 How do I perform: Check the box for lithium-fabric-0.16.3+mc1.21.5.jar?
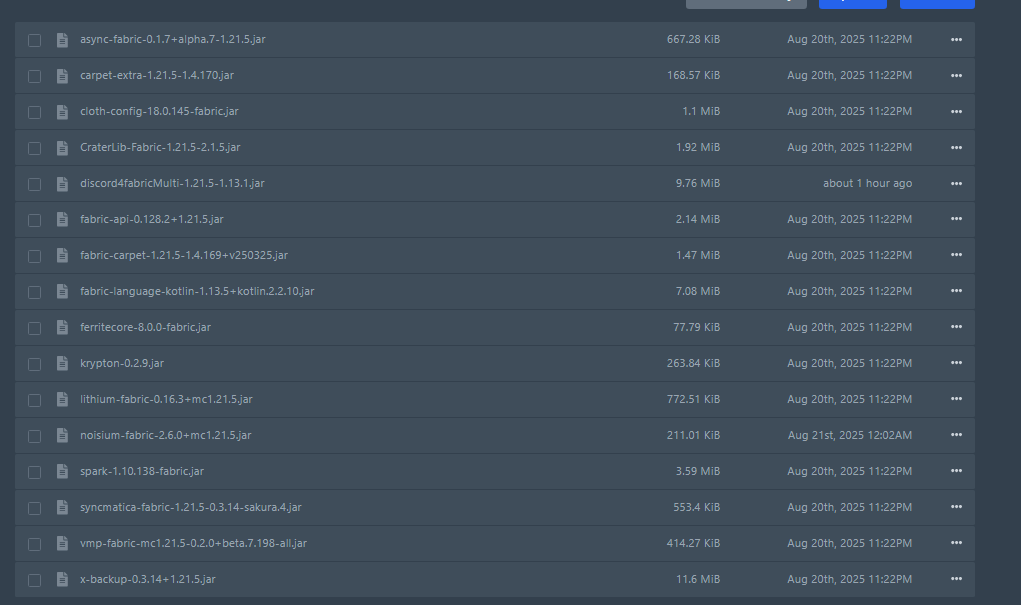click(35, 400)
